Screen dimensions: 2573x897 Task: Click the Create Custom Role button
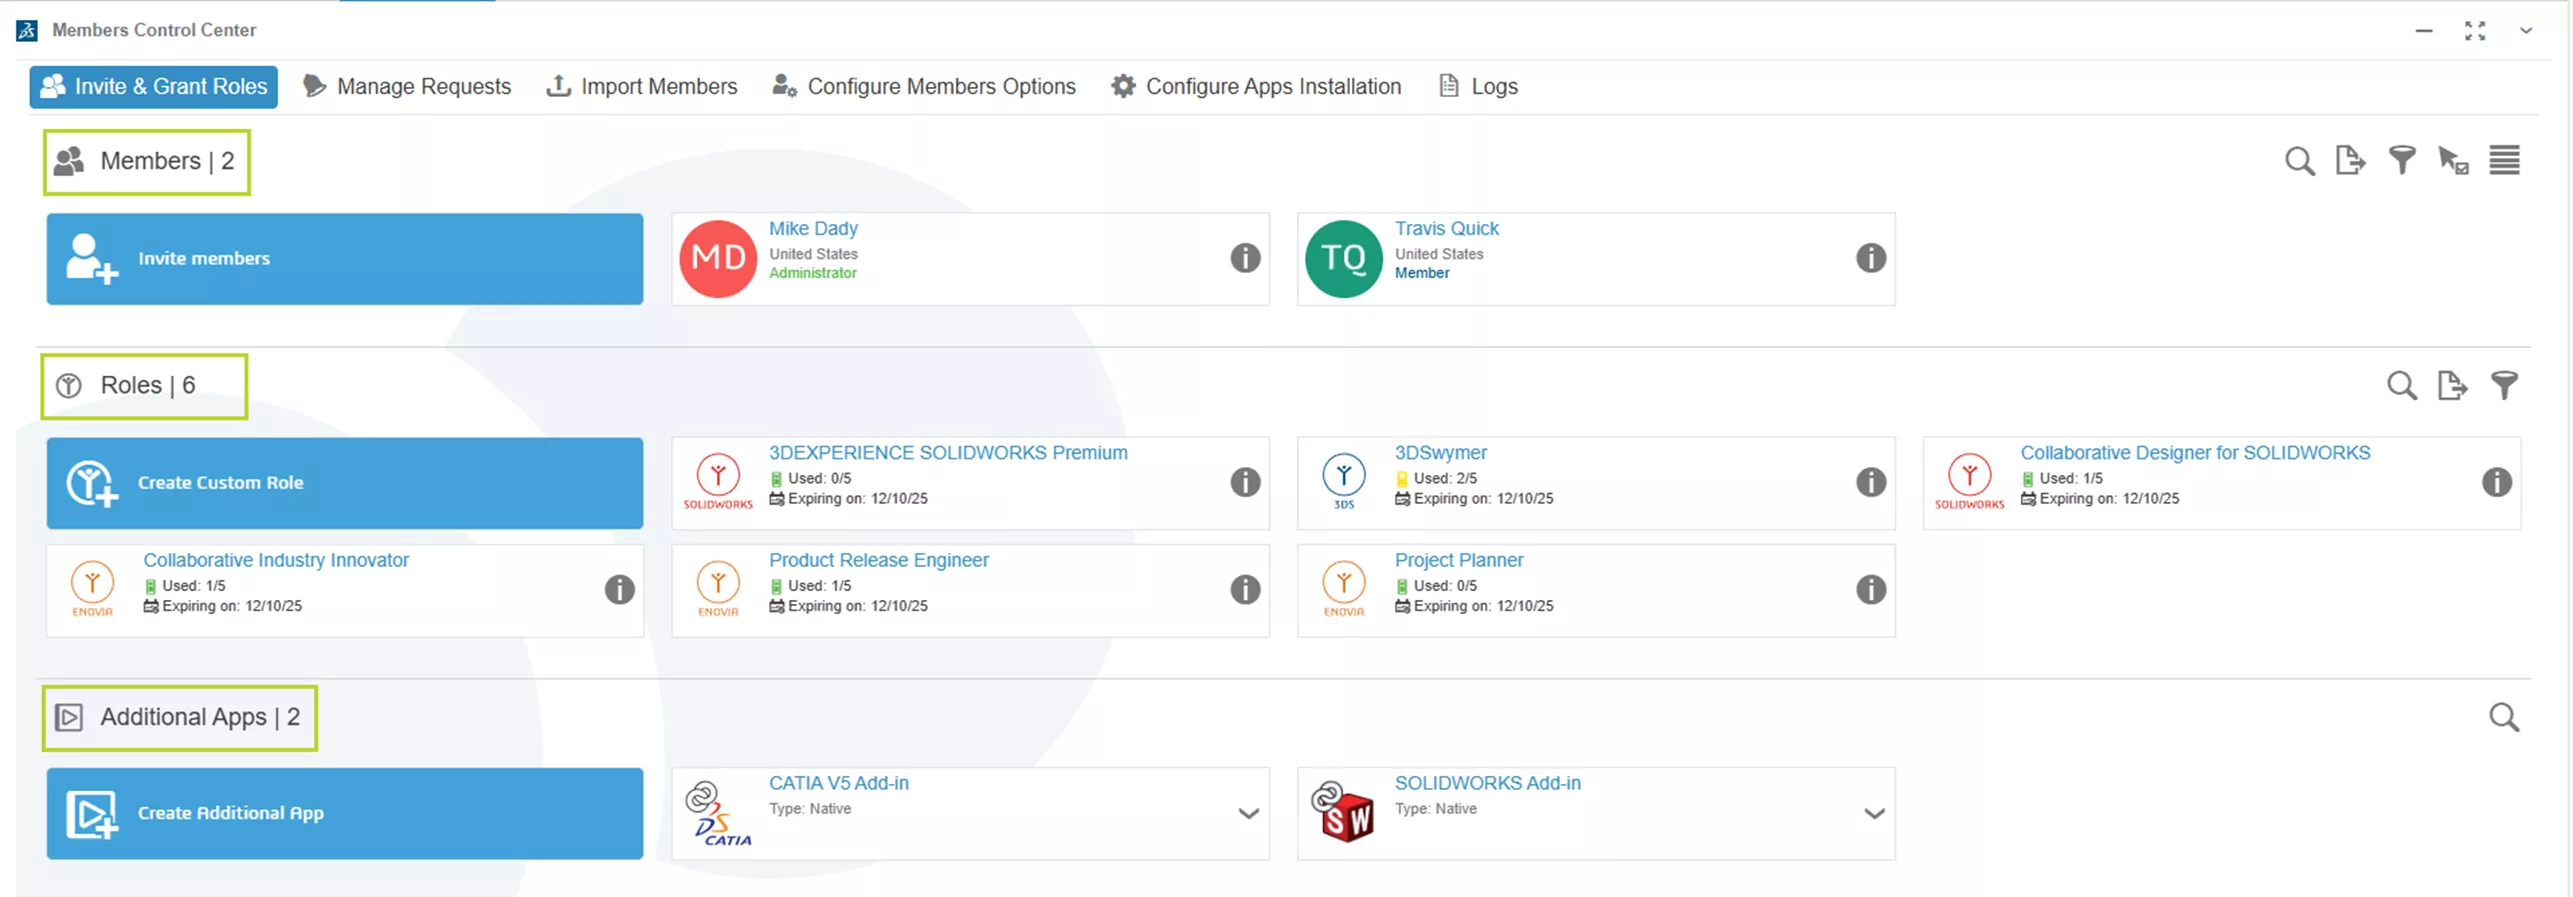click(345, 483)
